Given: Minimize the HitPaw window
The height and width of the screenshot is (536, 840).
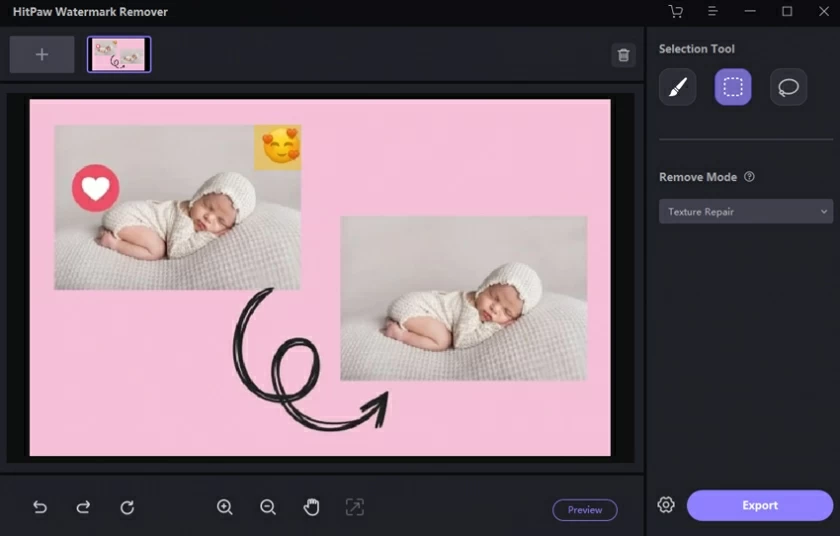Looking at the screenshot, I should pyautogui.click(x=750, y=11).
